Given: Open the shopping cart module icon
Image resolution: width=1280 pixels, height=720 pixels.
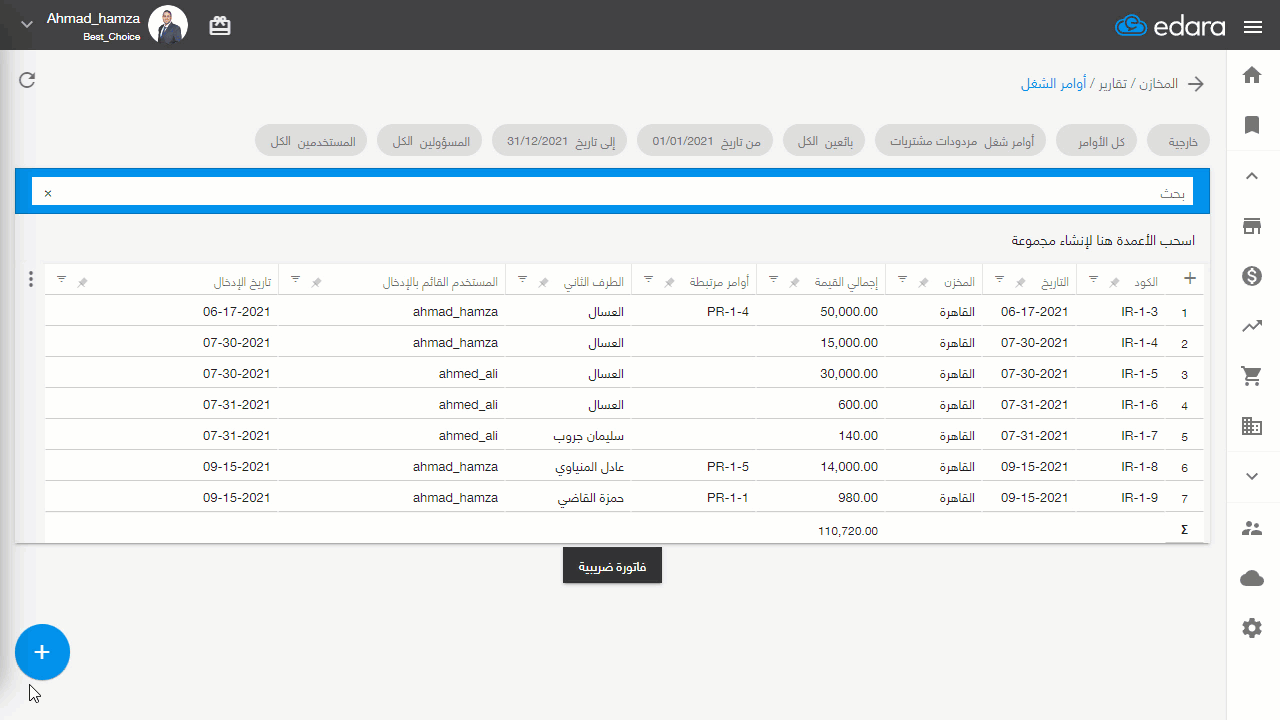Looking at the screenshot, I should [x=1252, y=376].
